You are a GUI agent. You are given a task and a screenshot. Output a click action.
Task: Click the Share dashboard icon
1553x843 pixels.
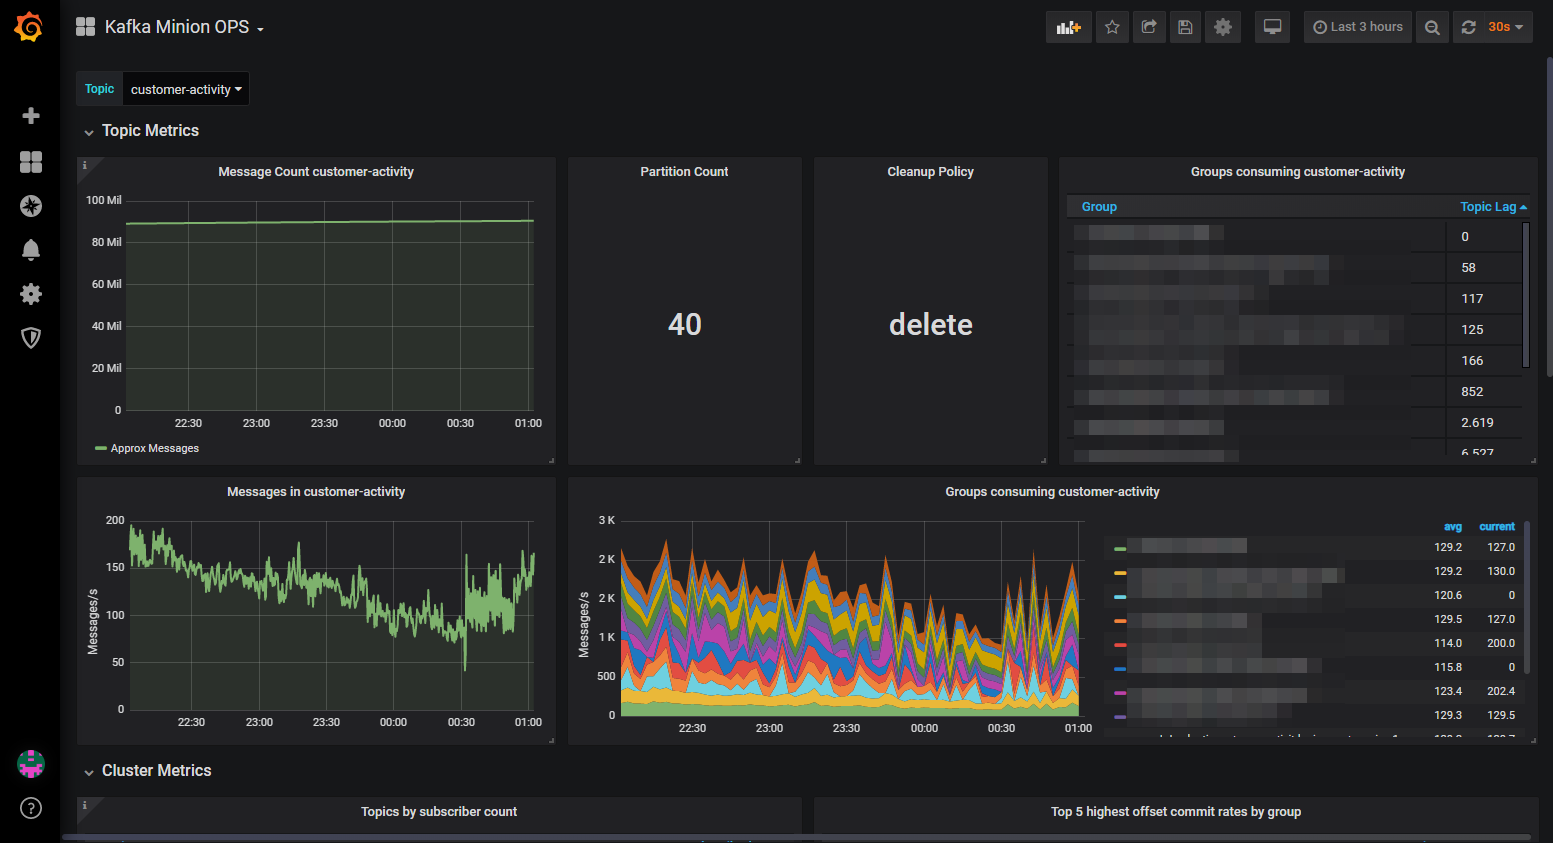1149,27
